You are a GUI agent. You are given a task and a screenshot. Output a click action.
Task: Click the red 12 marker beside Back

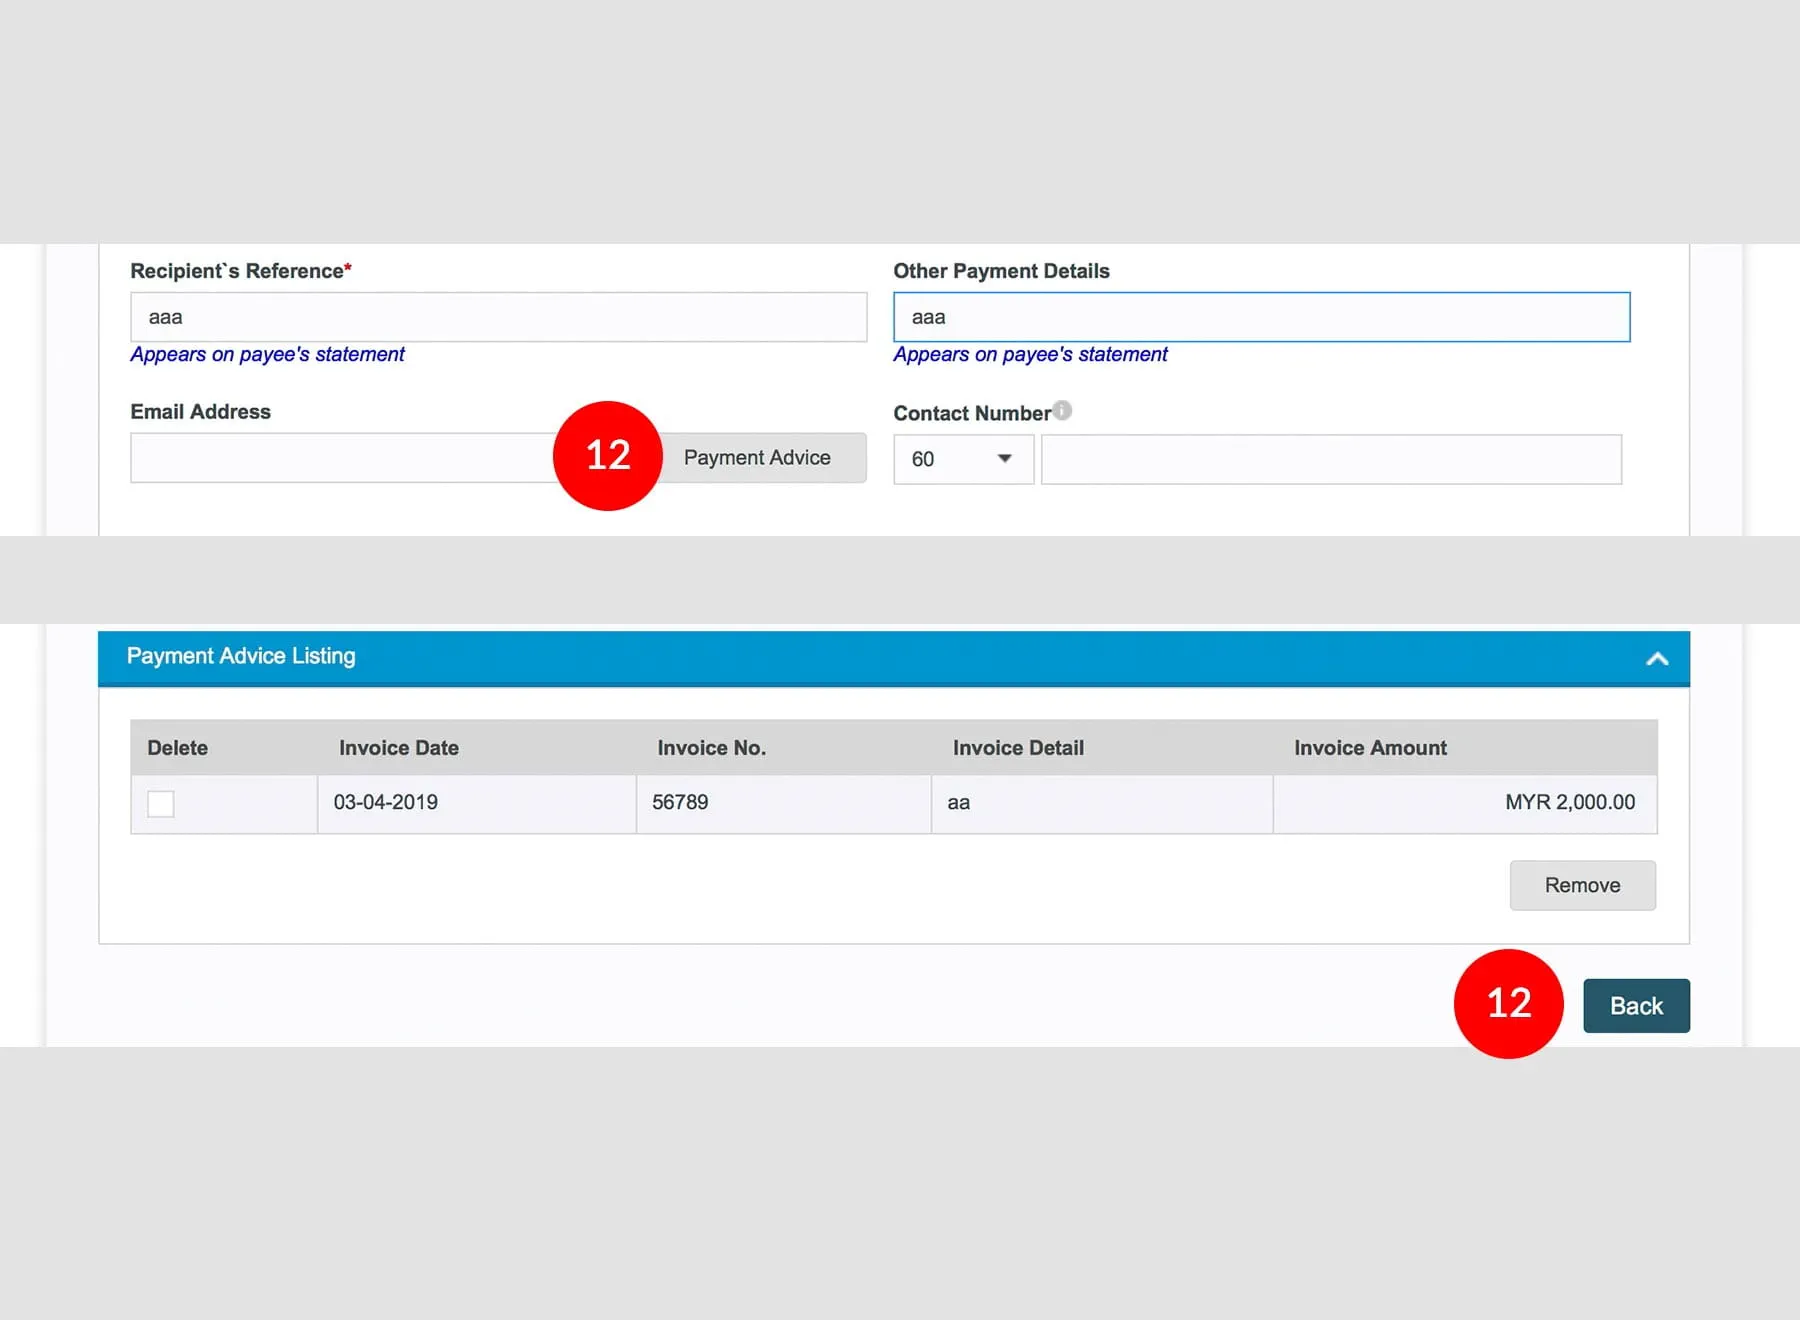pyautogui.click(x=1507, y=1004)
